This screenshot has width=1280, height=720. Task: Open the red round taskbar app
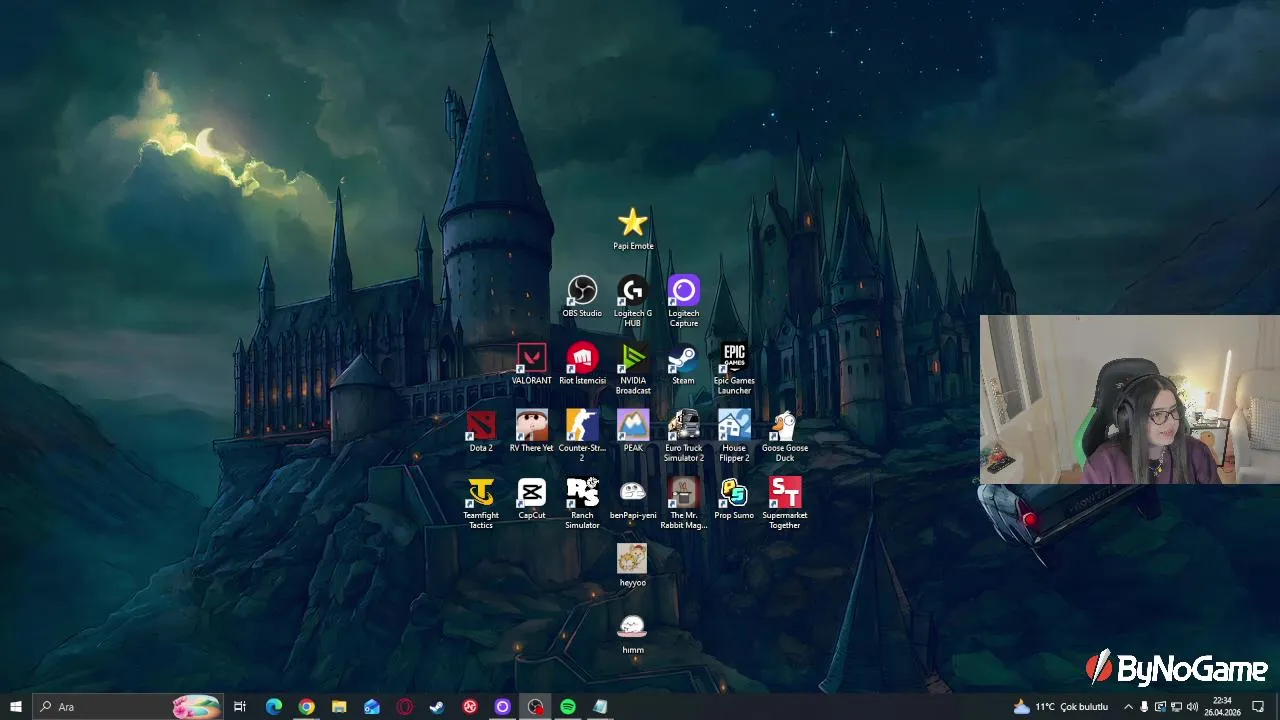click(470, 707)
